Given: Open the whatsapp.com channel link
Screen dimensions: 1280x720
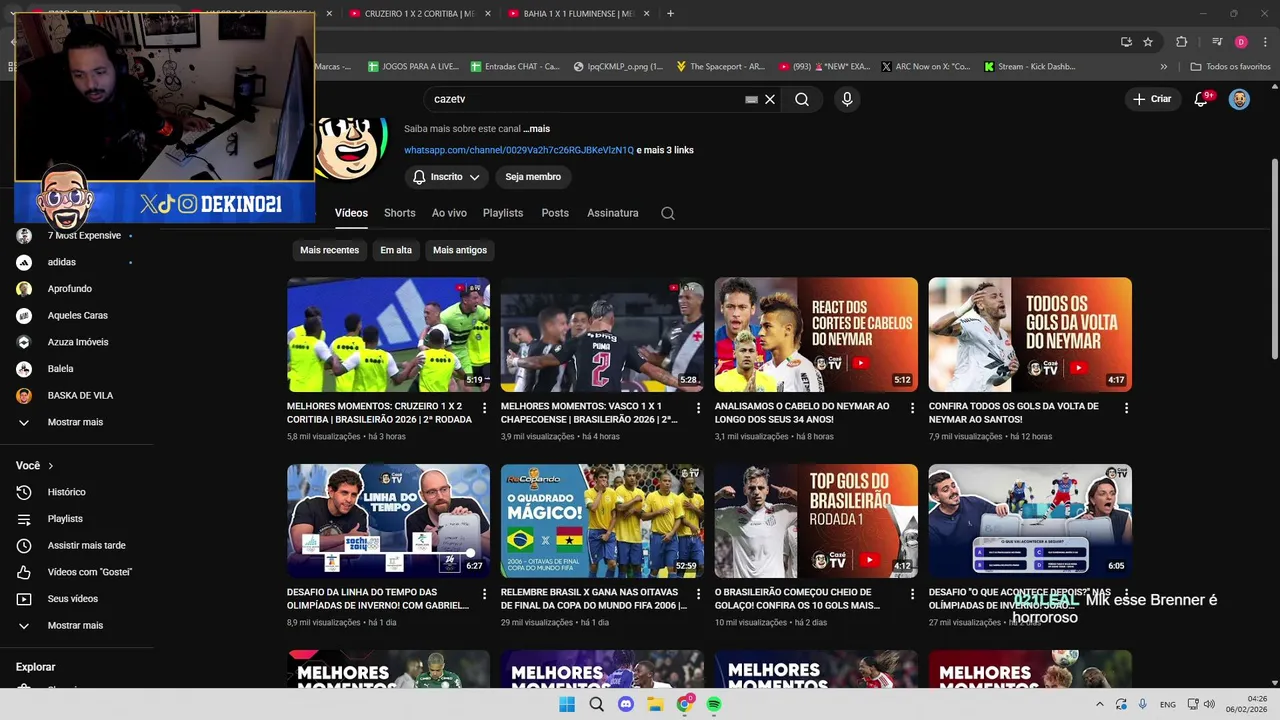Looking at the screenshot, I should (519, 150).
